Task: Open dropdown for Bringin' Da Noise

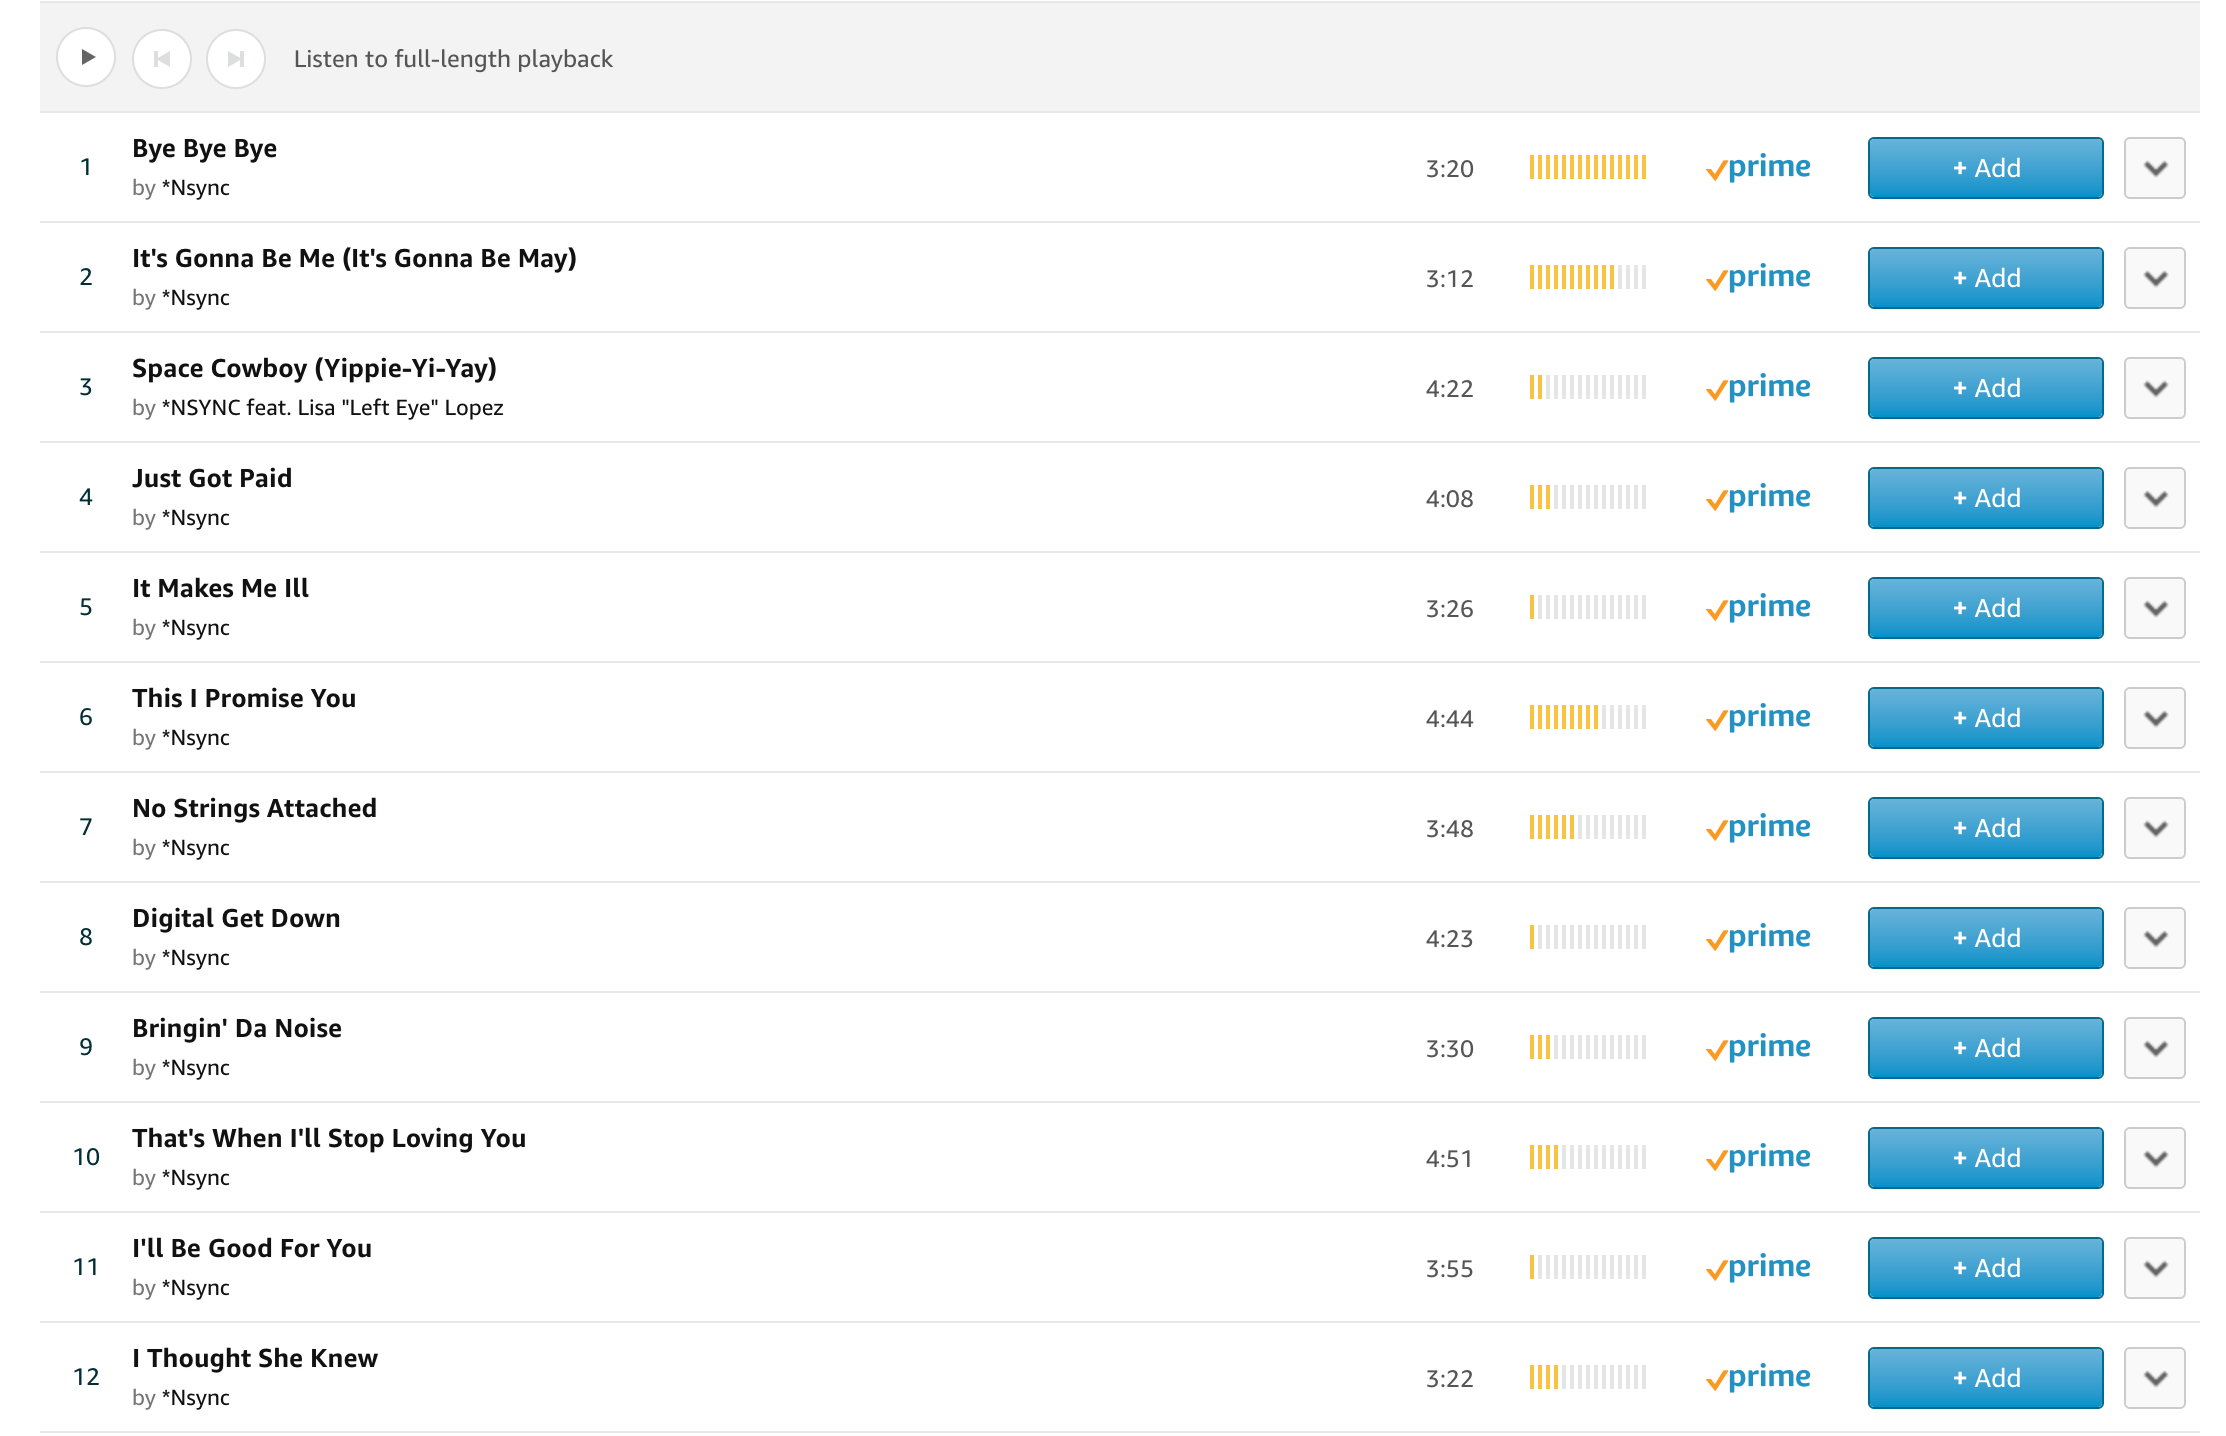Action: point(2155,1048)
